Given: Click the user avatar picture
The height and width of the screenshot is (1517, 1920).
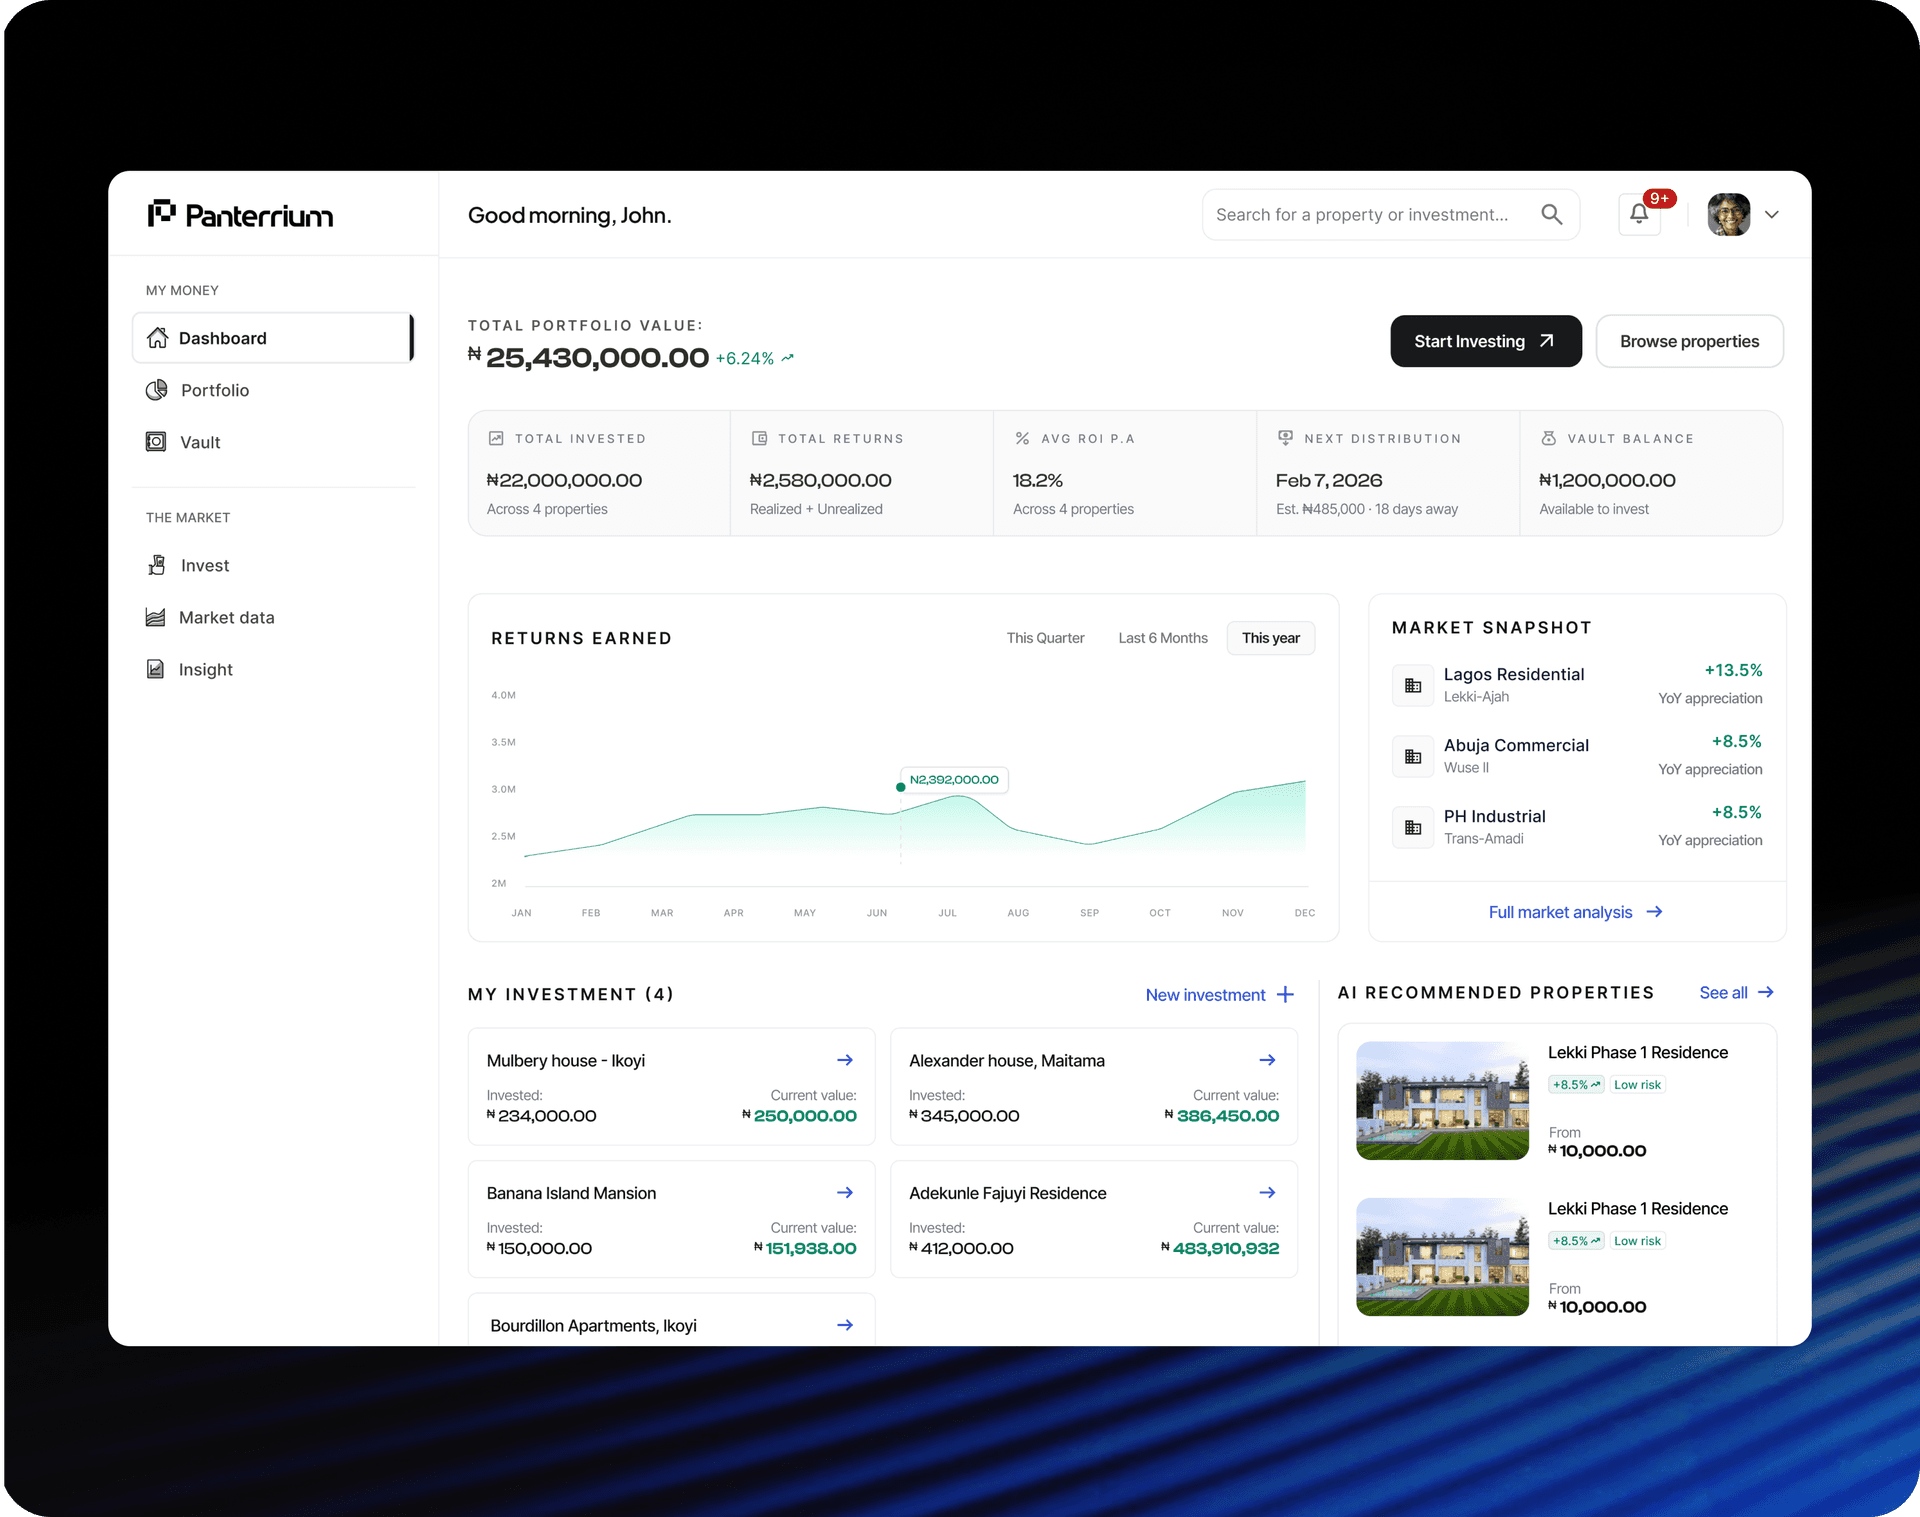Looking at the screenshot, I should pos(1728,214).
